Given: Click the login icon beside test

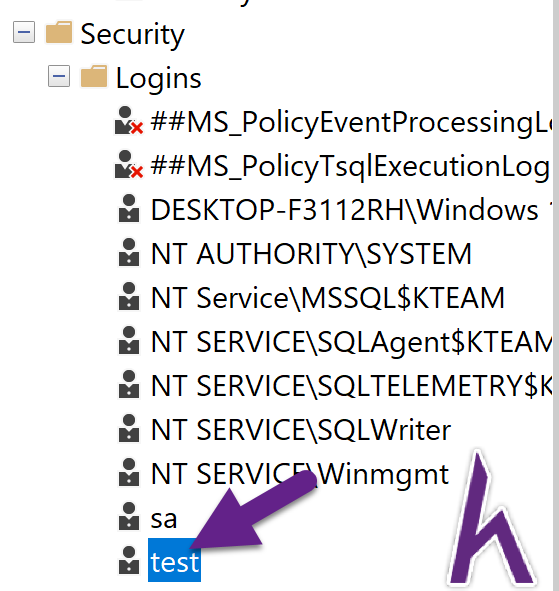Looking at the screenshot, I should click(x=129, y=561).
